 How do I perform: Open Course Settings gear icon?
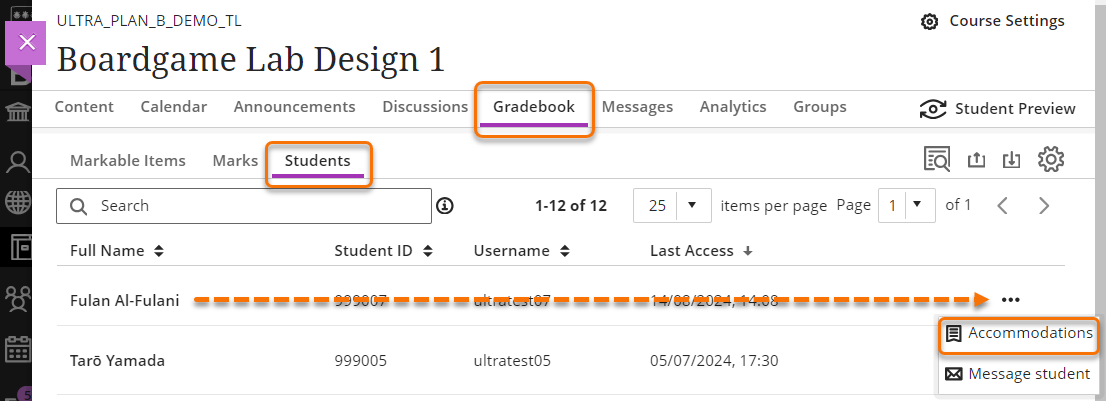[929, 22]
